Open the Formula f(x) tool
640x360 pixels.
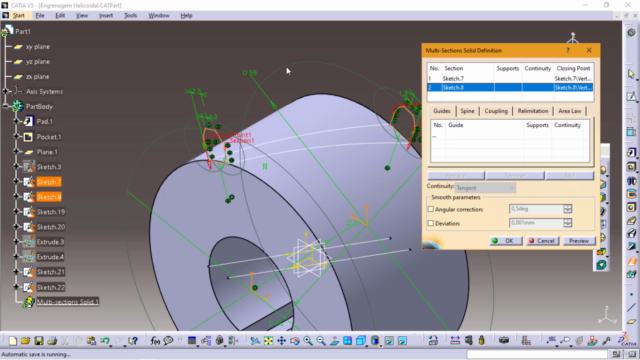pyautogui.click(x=155, y=341)
